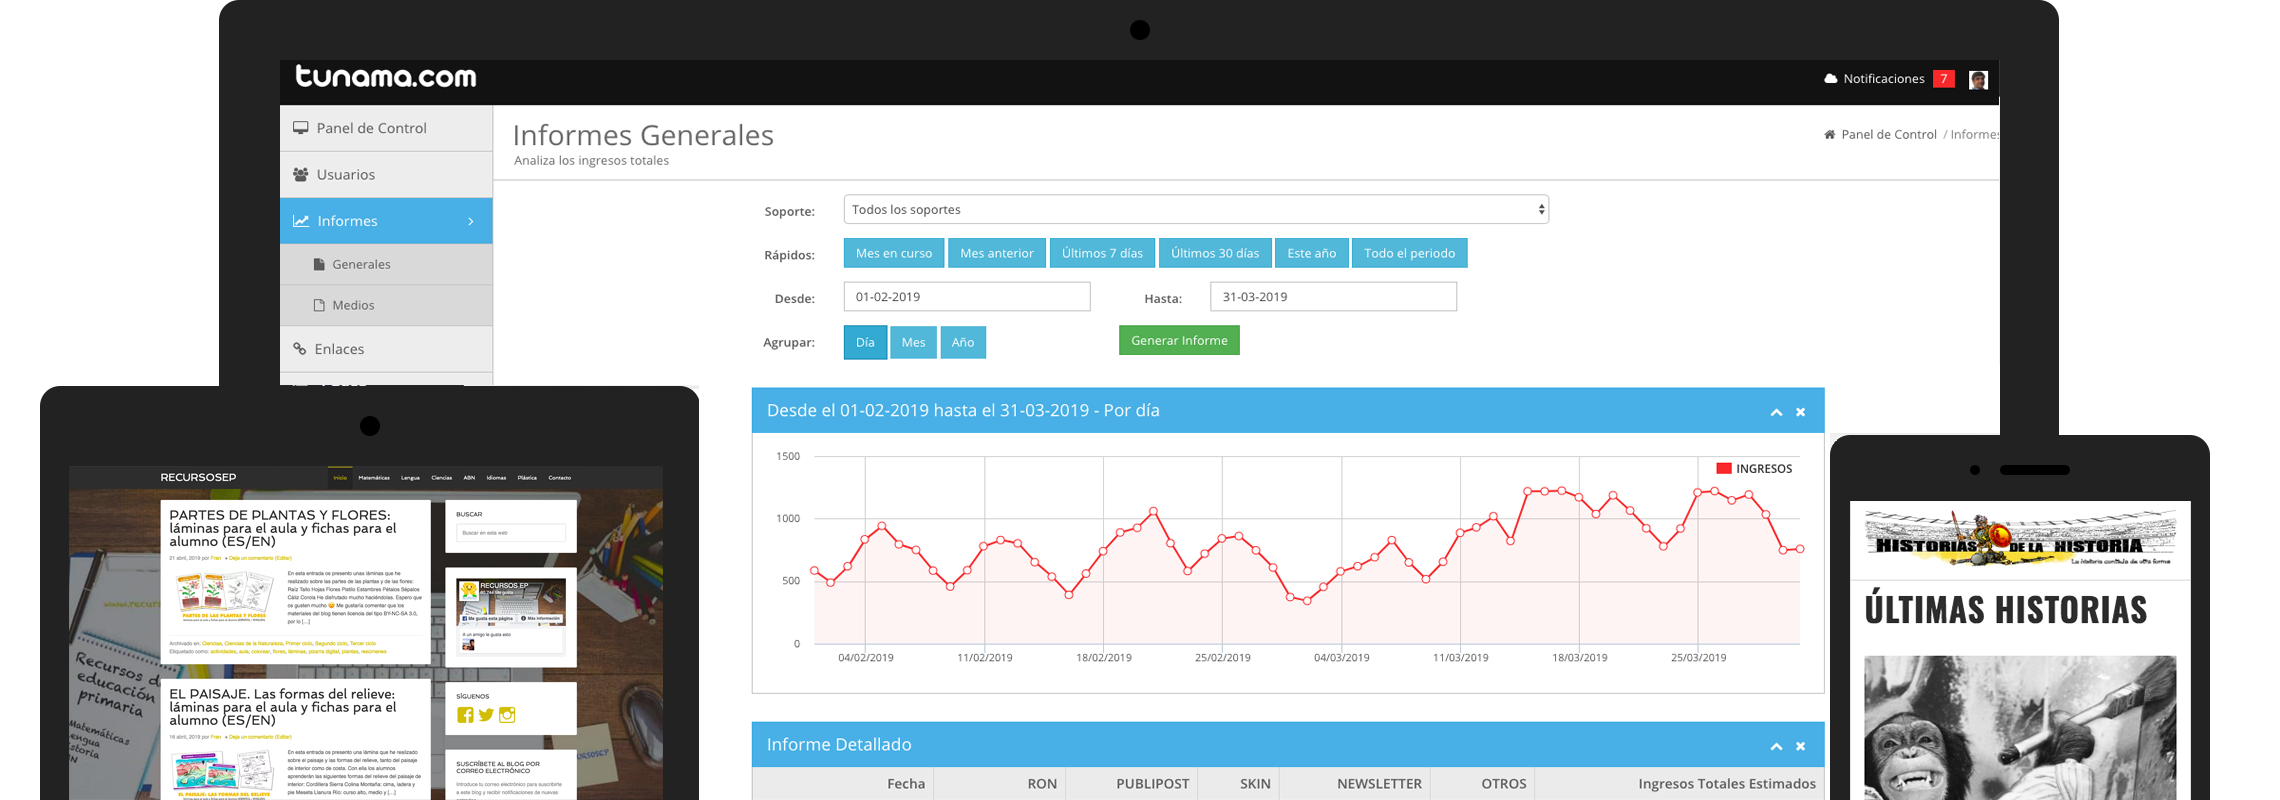
Task: Open Instagram icon in RecursosEP Síguenos widget
Action: coord(507,715)
